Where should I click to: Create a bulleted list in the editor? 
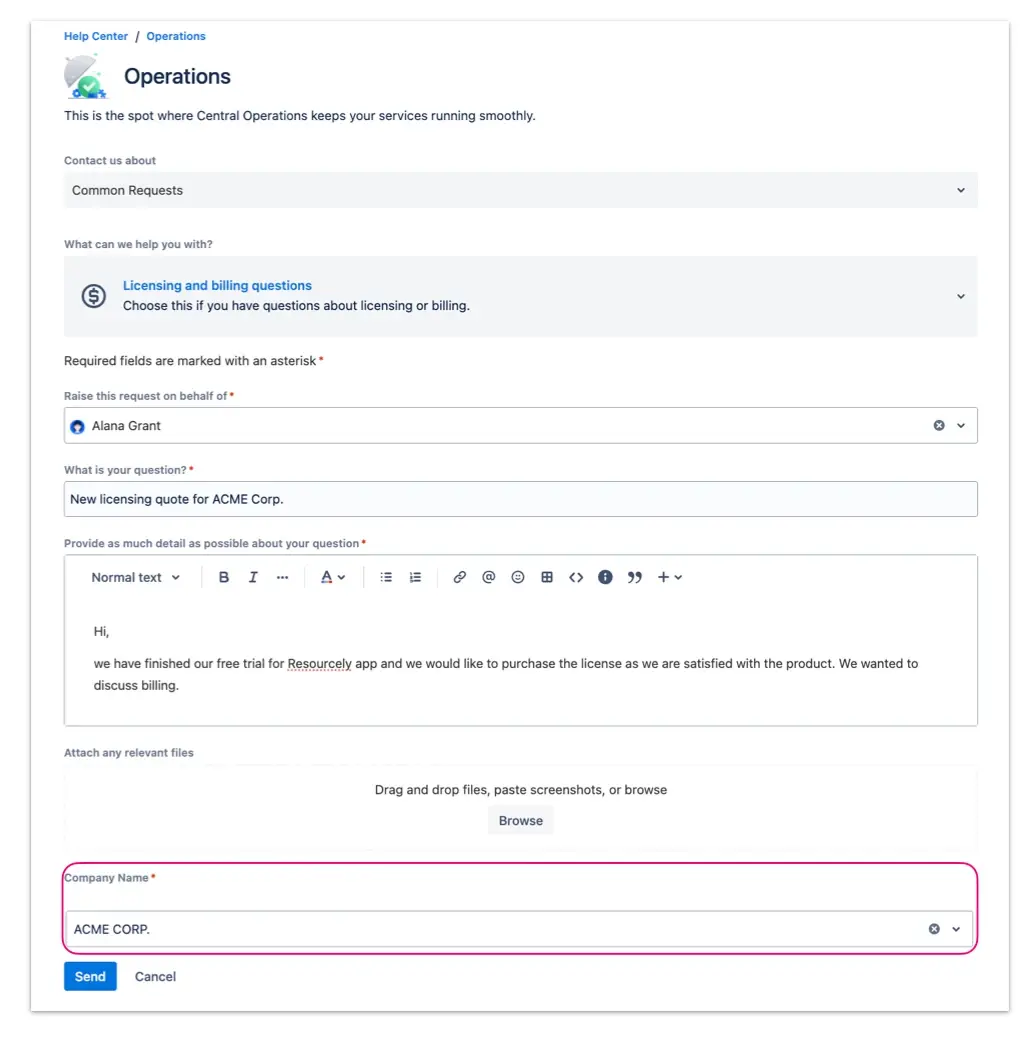(386, 577)
